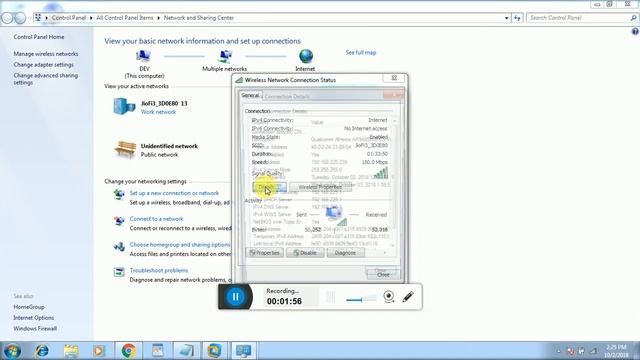
Task: Click the DEV computer icon
Action: click(143, 56)
